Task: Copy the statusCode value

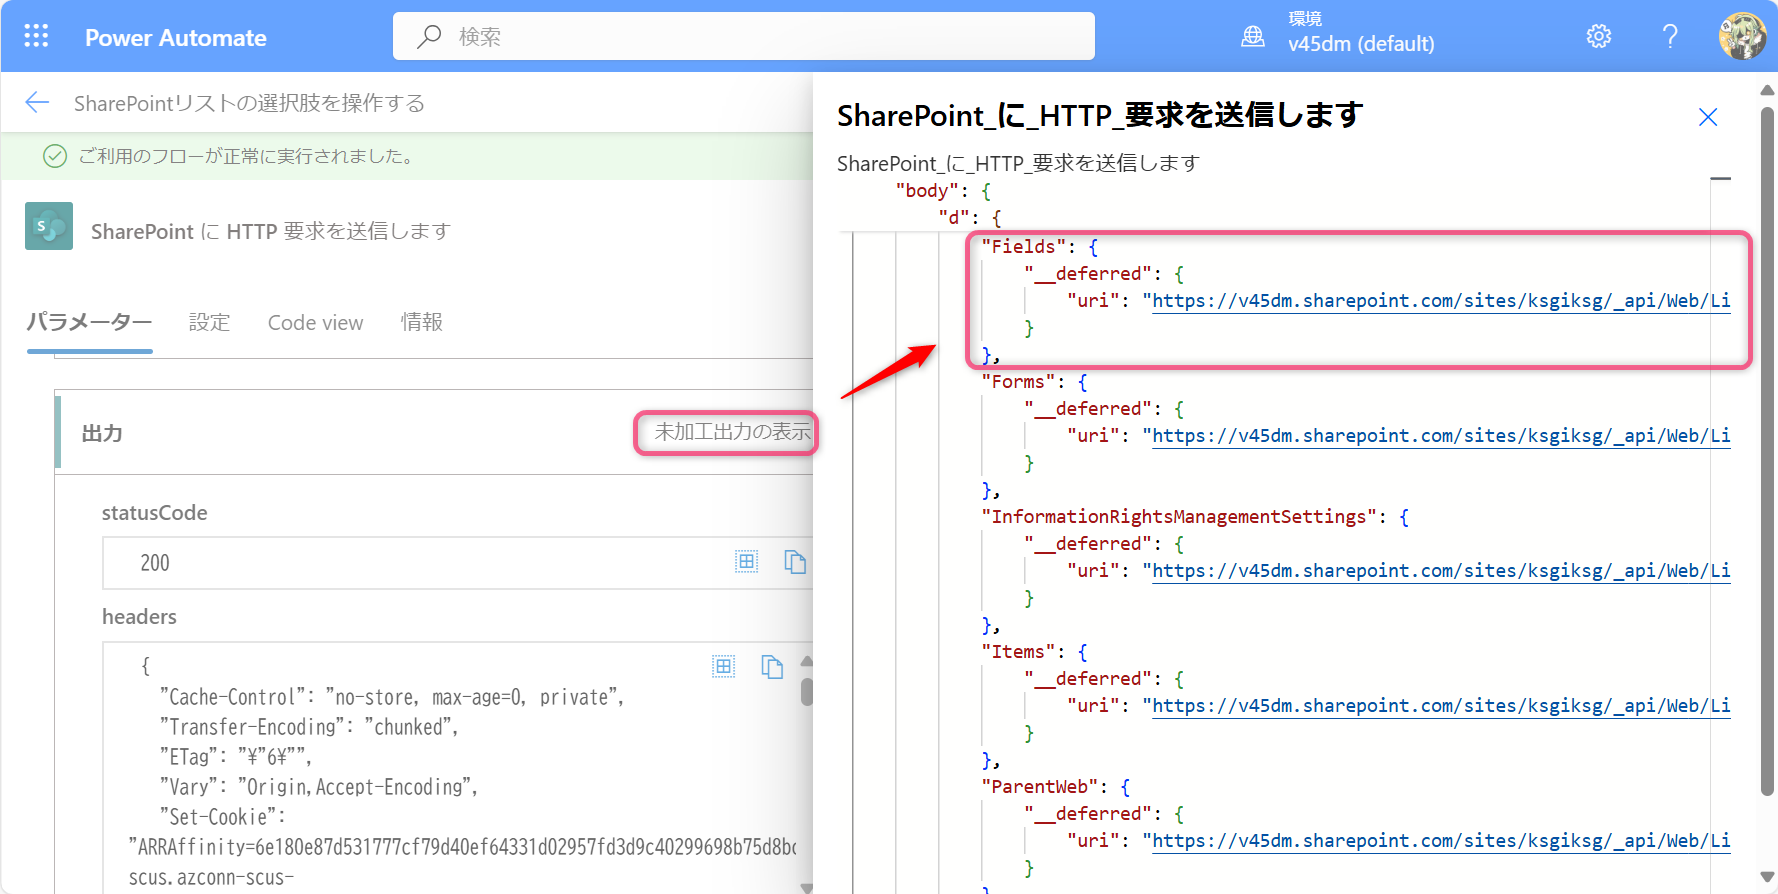Action: (795, 562)
